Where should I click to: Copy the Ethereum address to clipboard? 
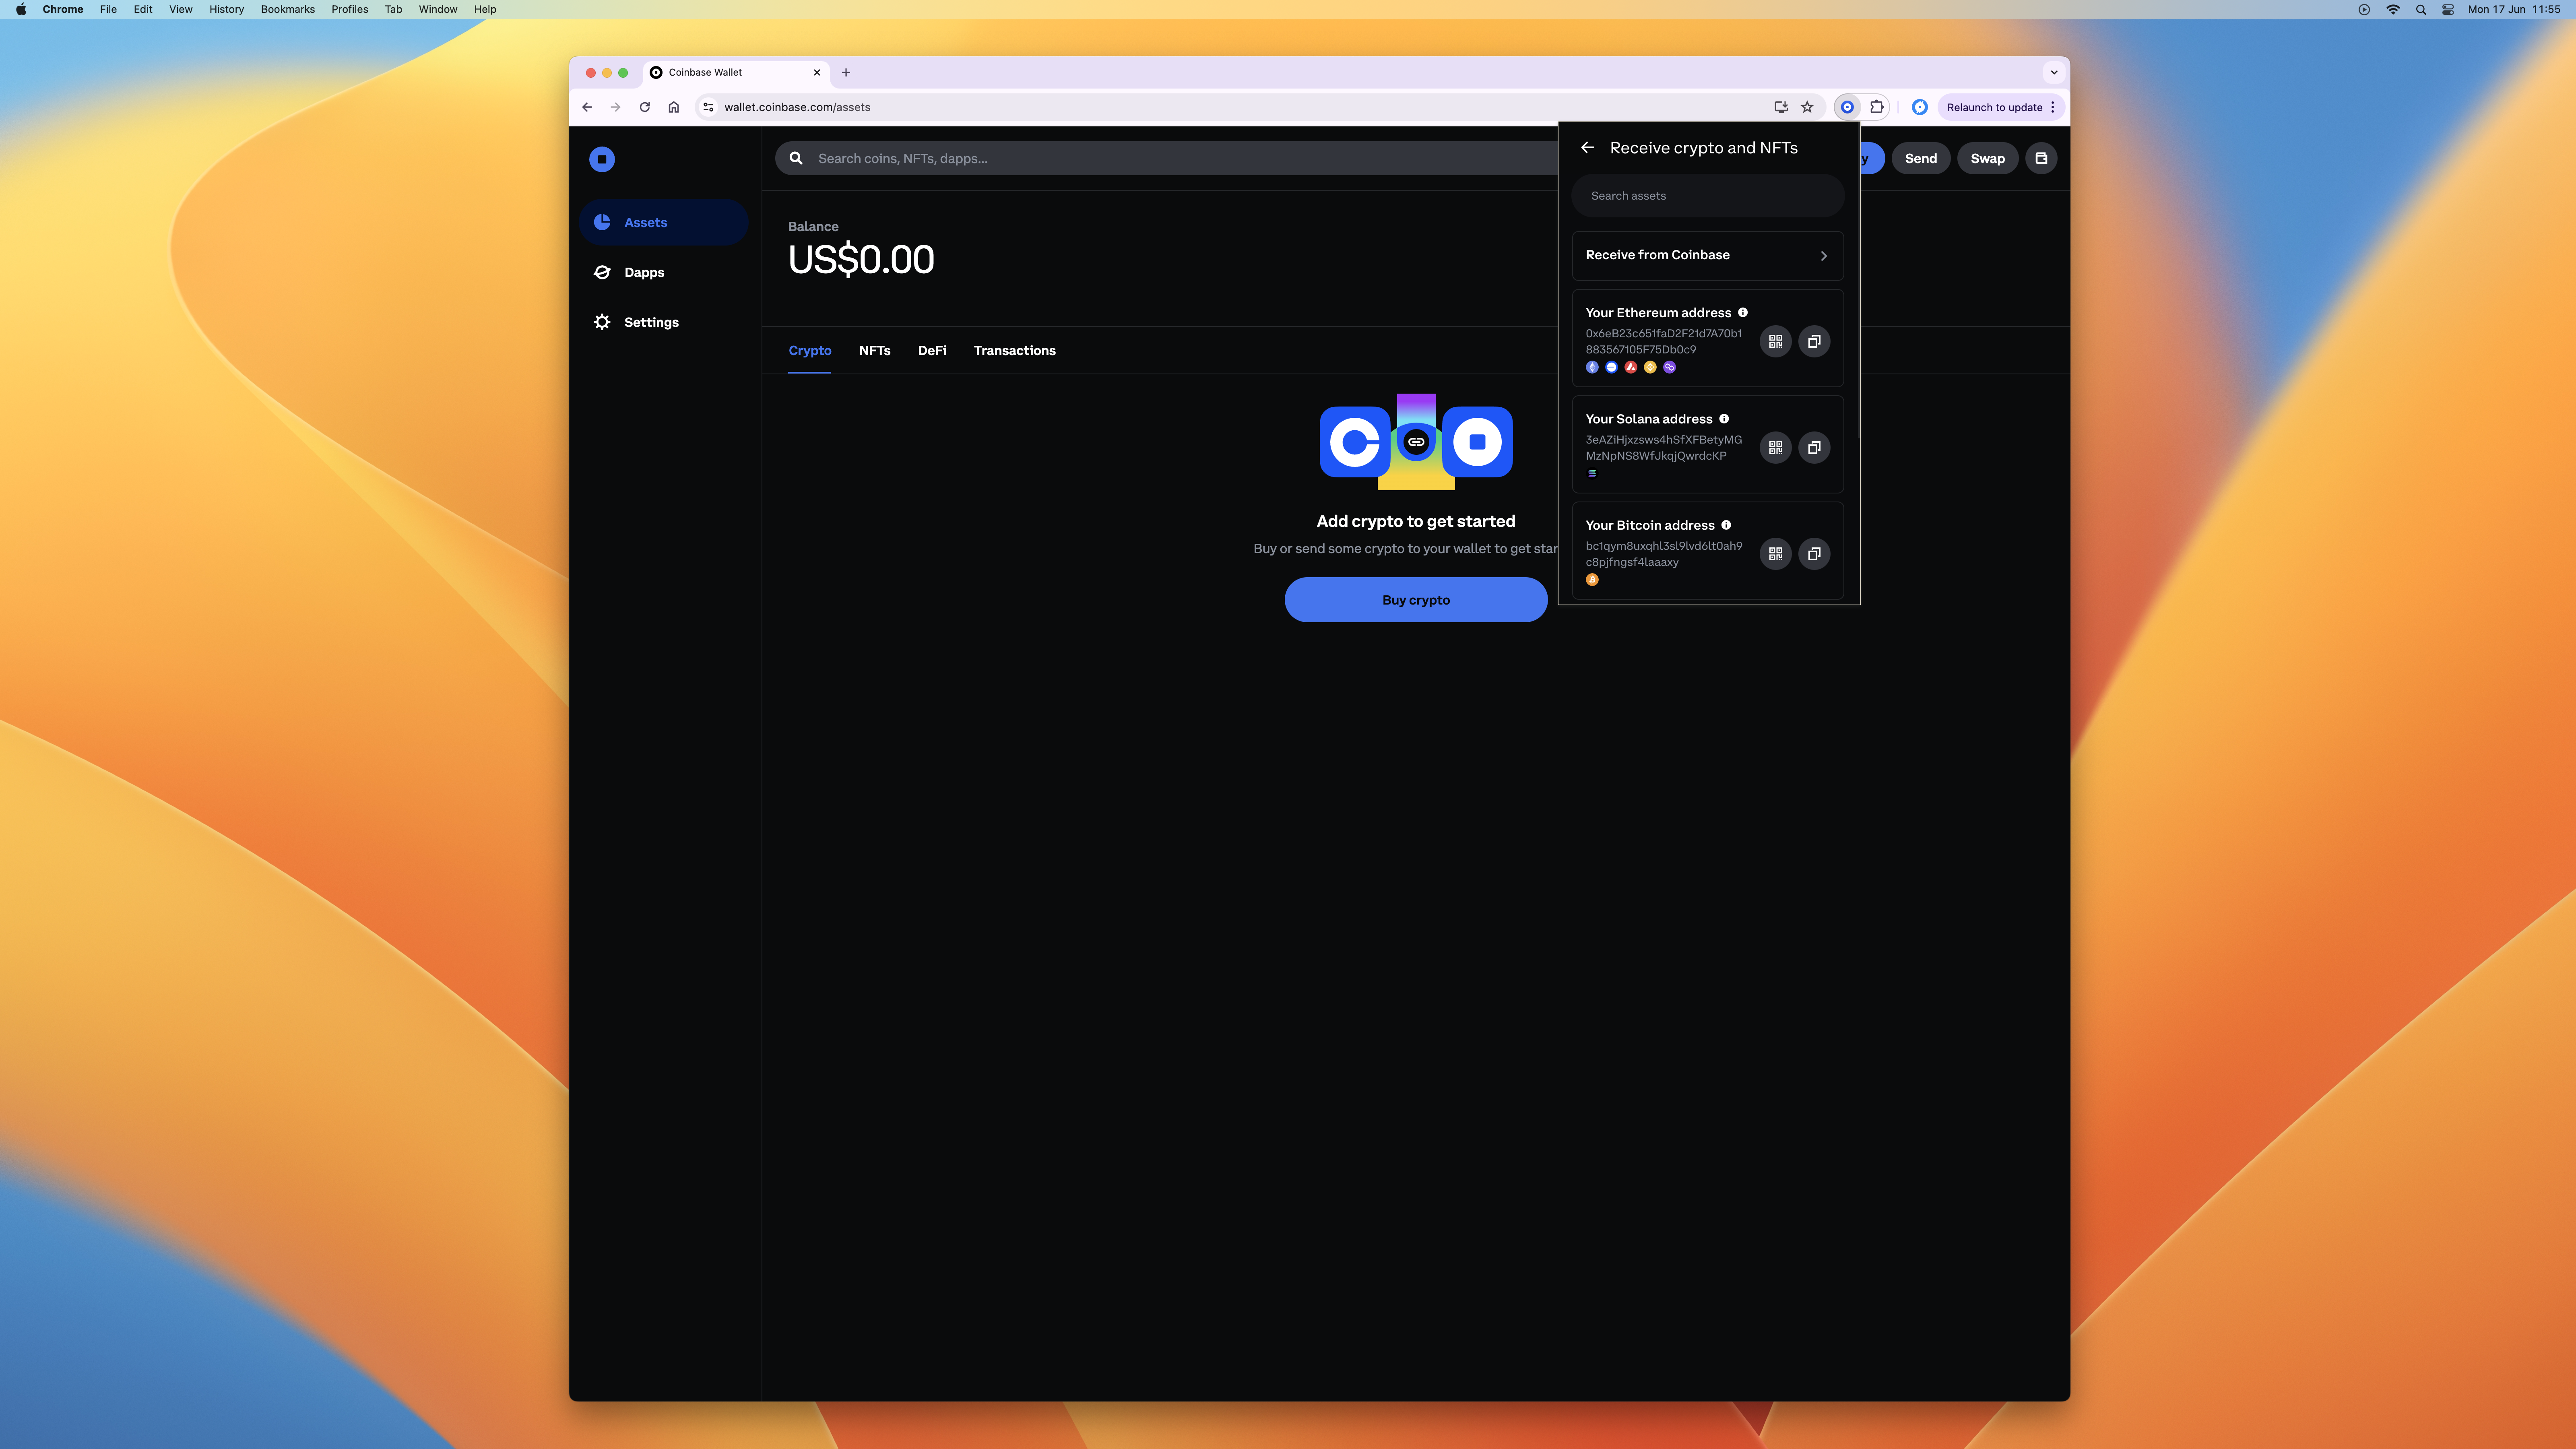(x=1814, y=341)
